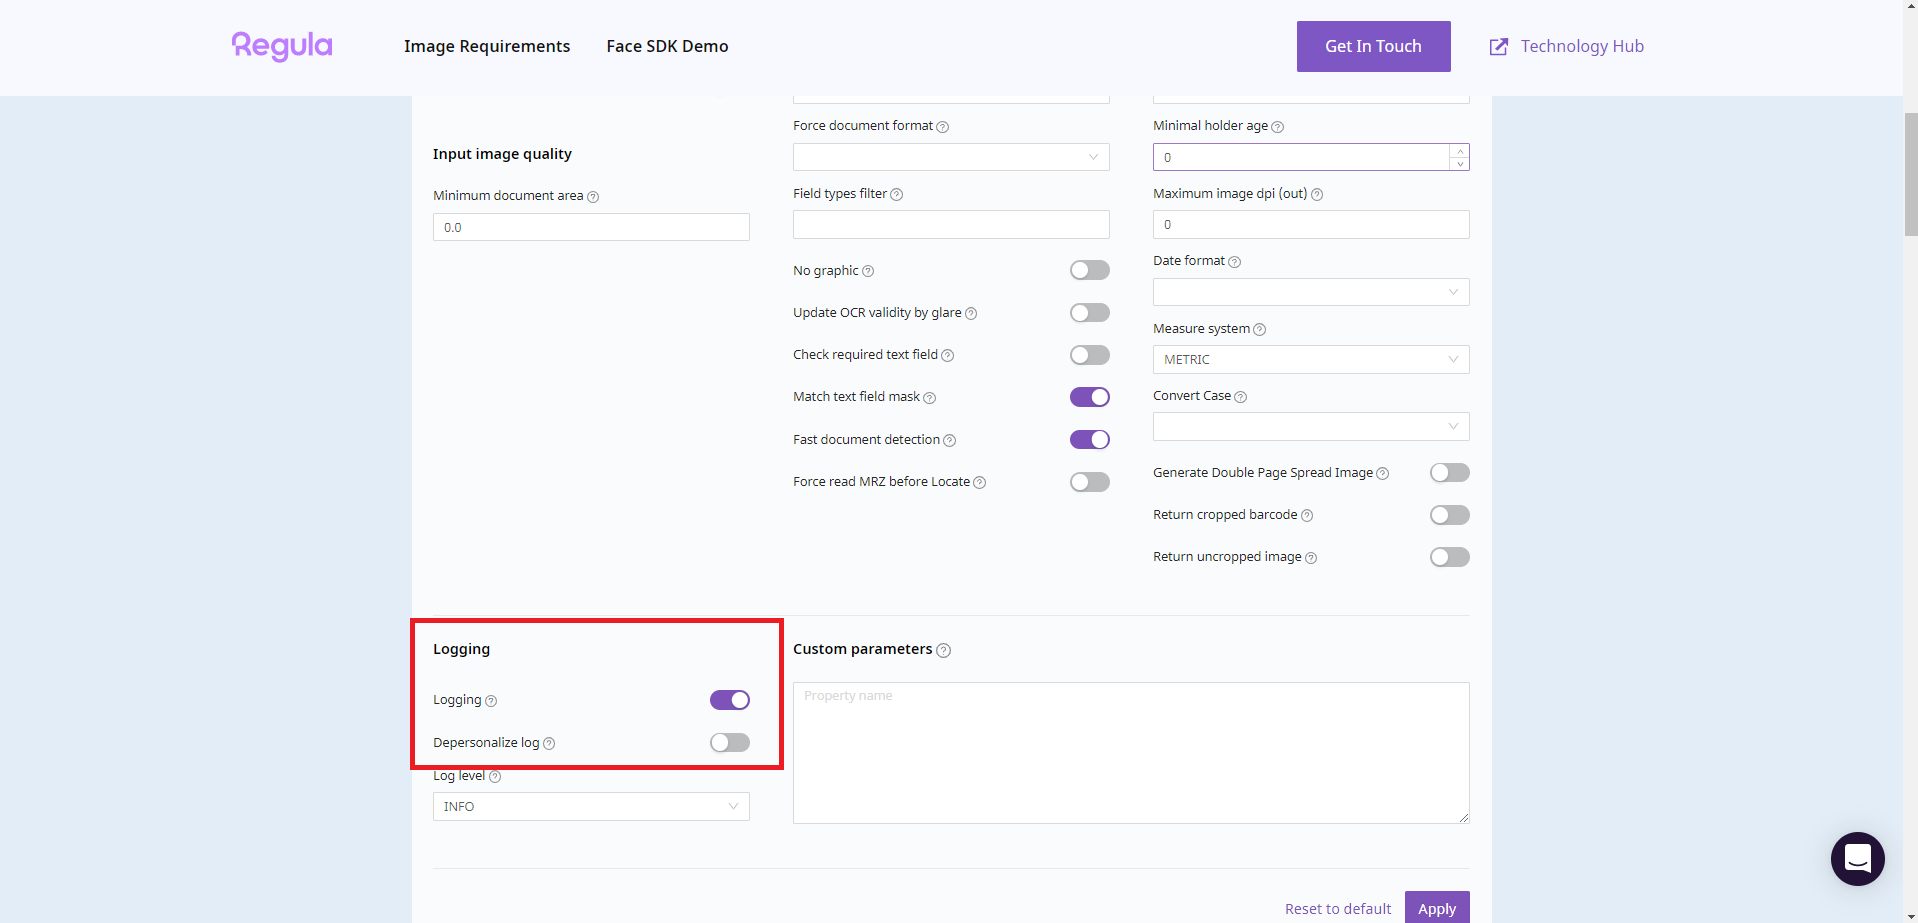Screen dimensions: 1918x923
Task: Disable the Logging toggle
Action: pyautogui.click(x=729, y=700)
